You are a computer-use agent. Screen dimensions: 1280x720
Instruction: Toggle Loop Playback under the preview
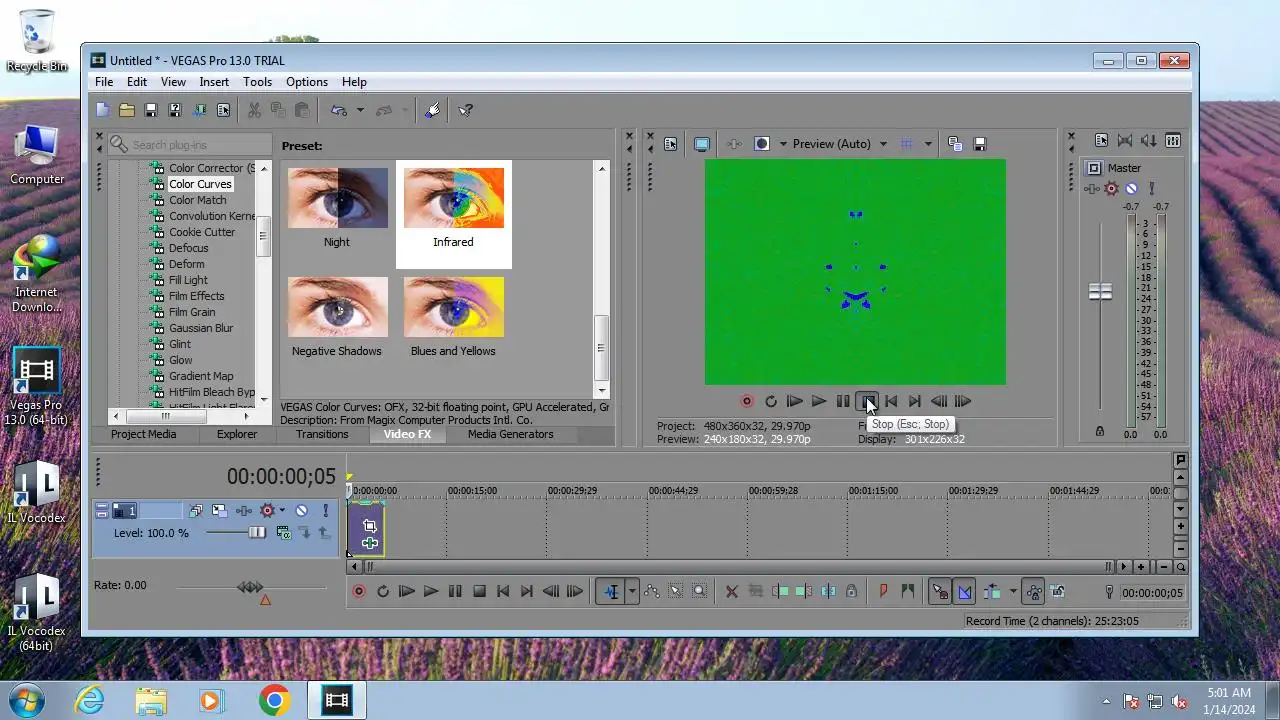(x=771, y=401)
